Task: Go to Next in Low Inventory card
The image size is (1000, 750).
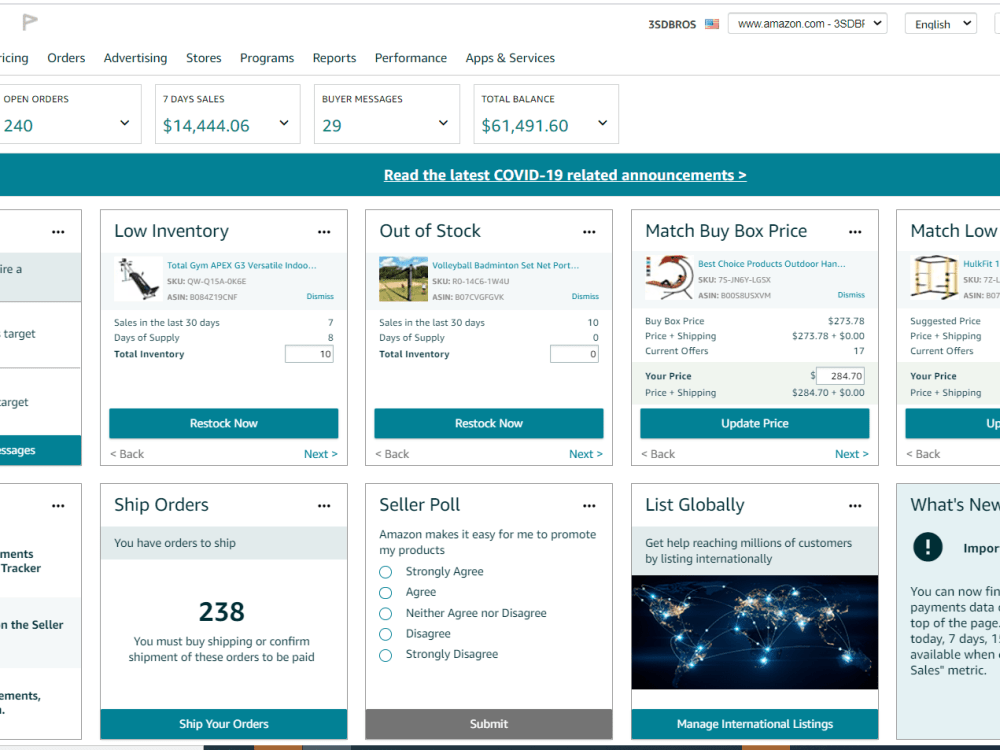Action: pos(321,454)
